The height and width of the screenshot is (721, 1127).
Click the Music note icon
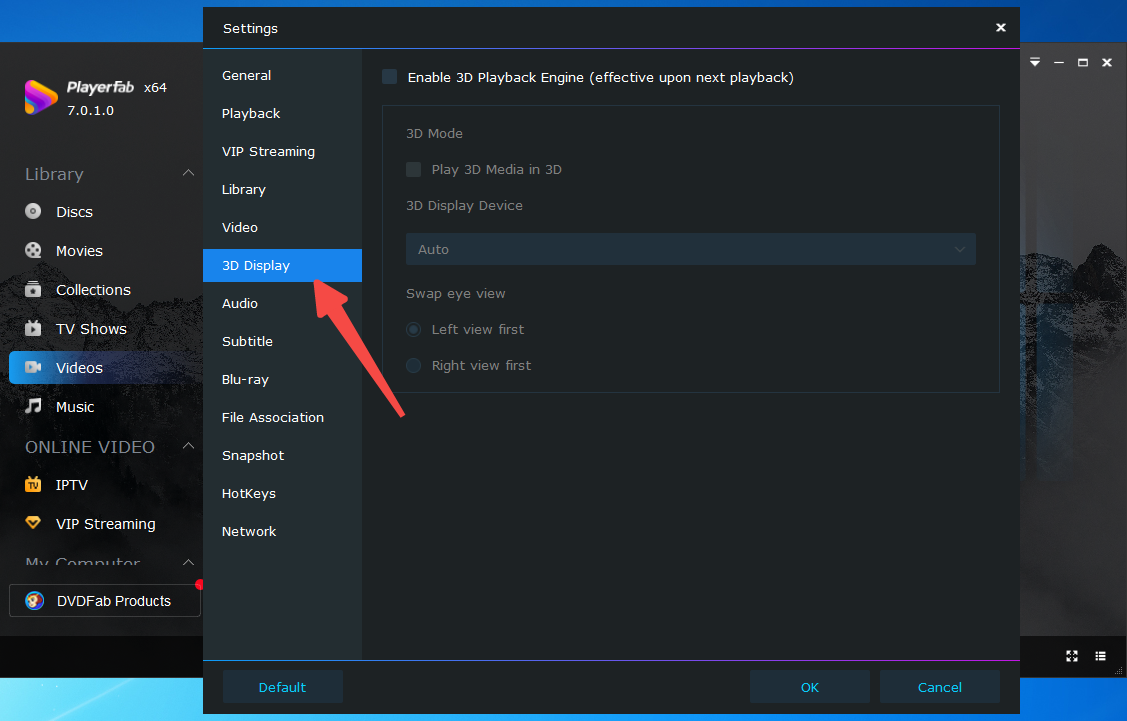(x=33, y=406)
